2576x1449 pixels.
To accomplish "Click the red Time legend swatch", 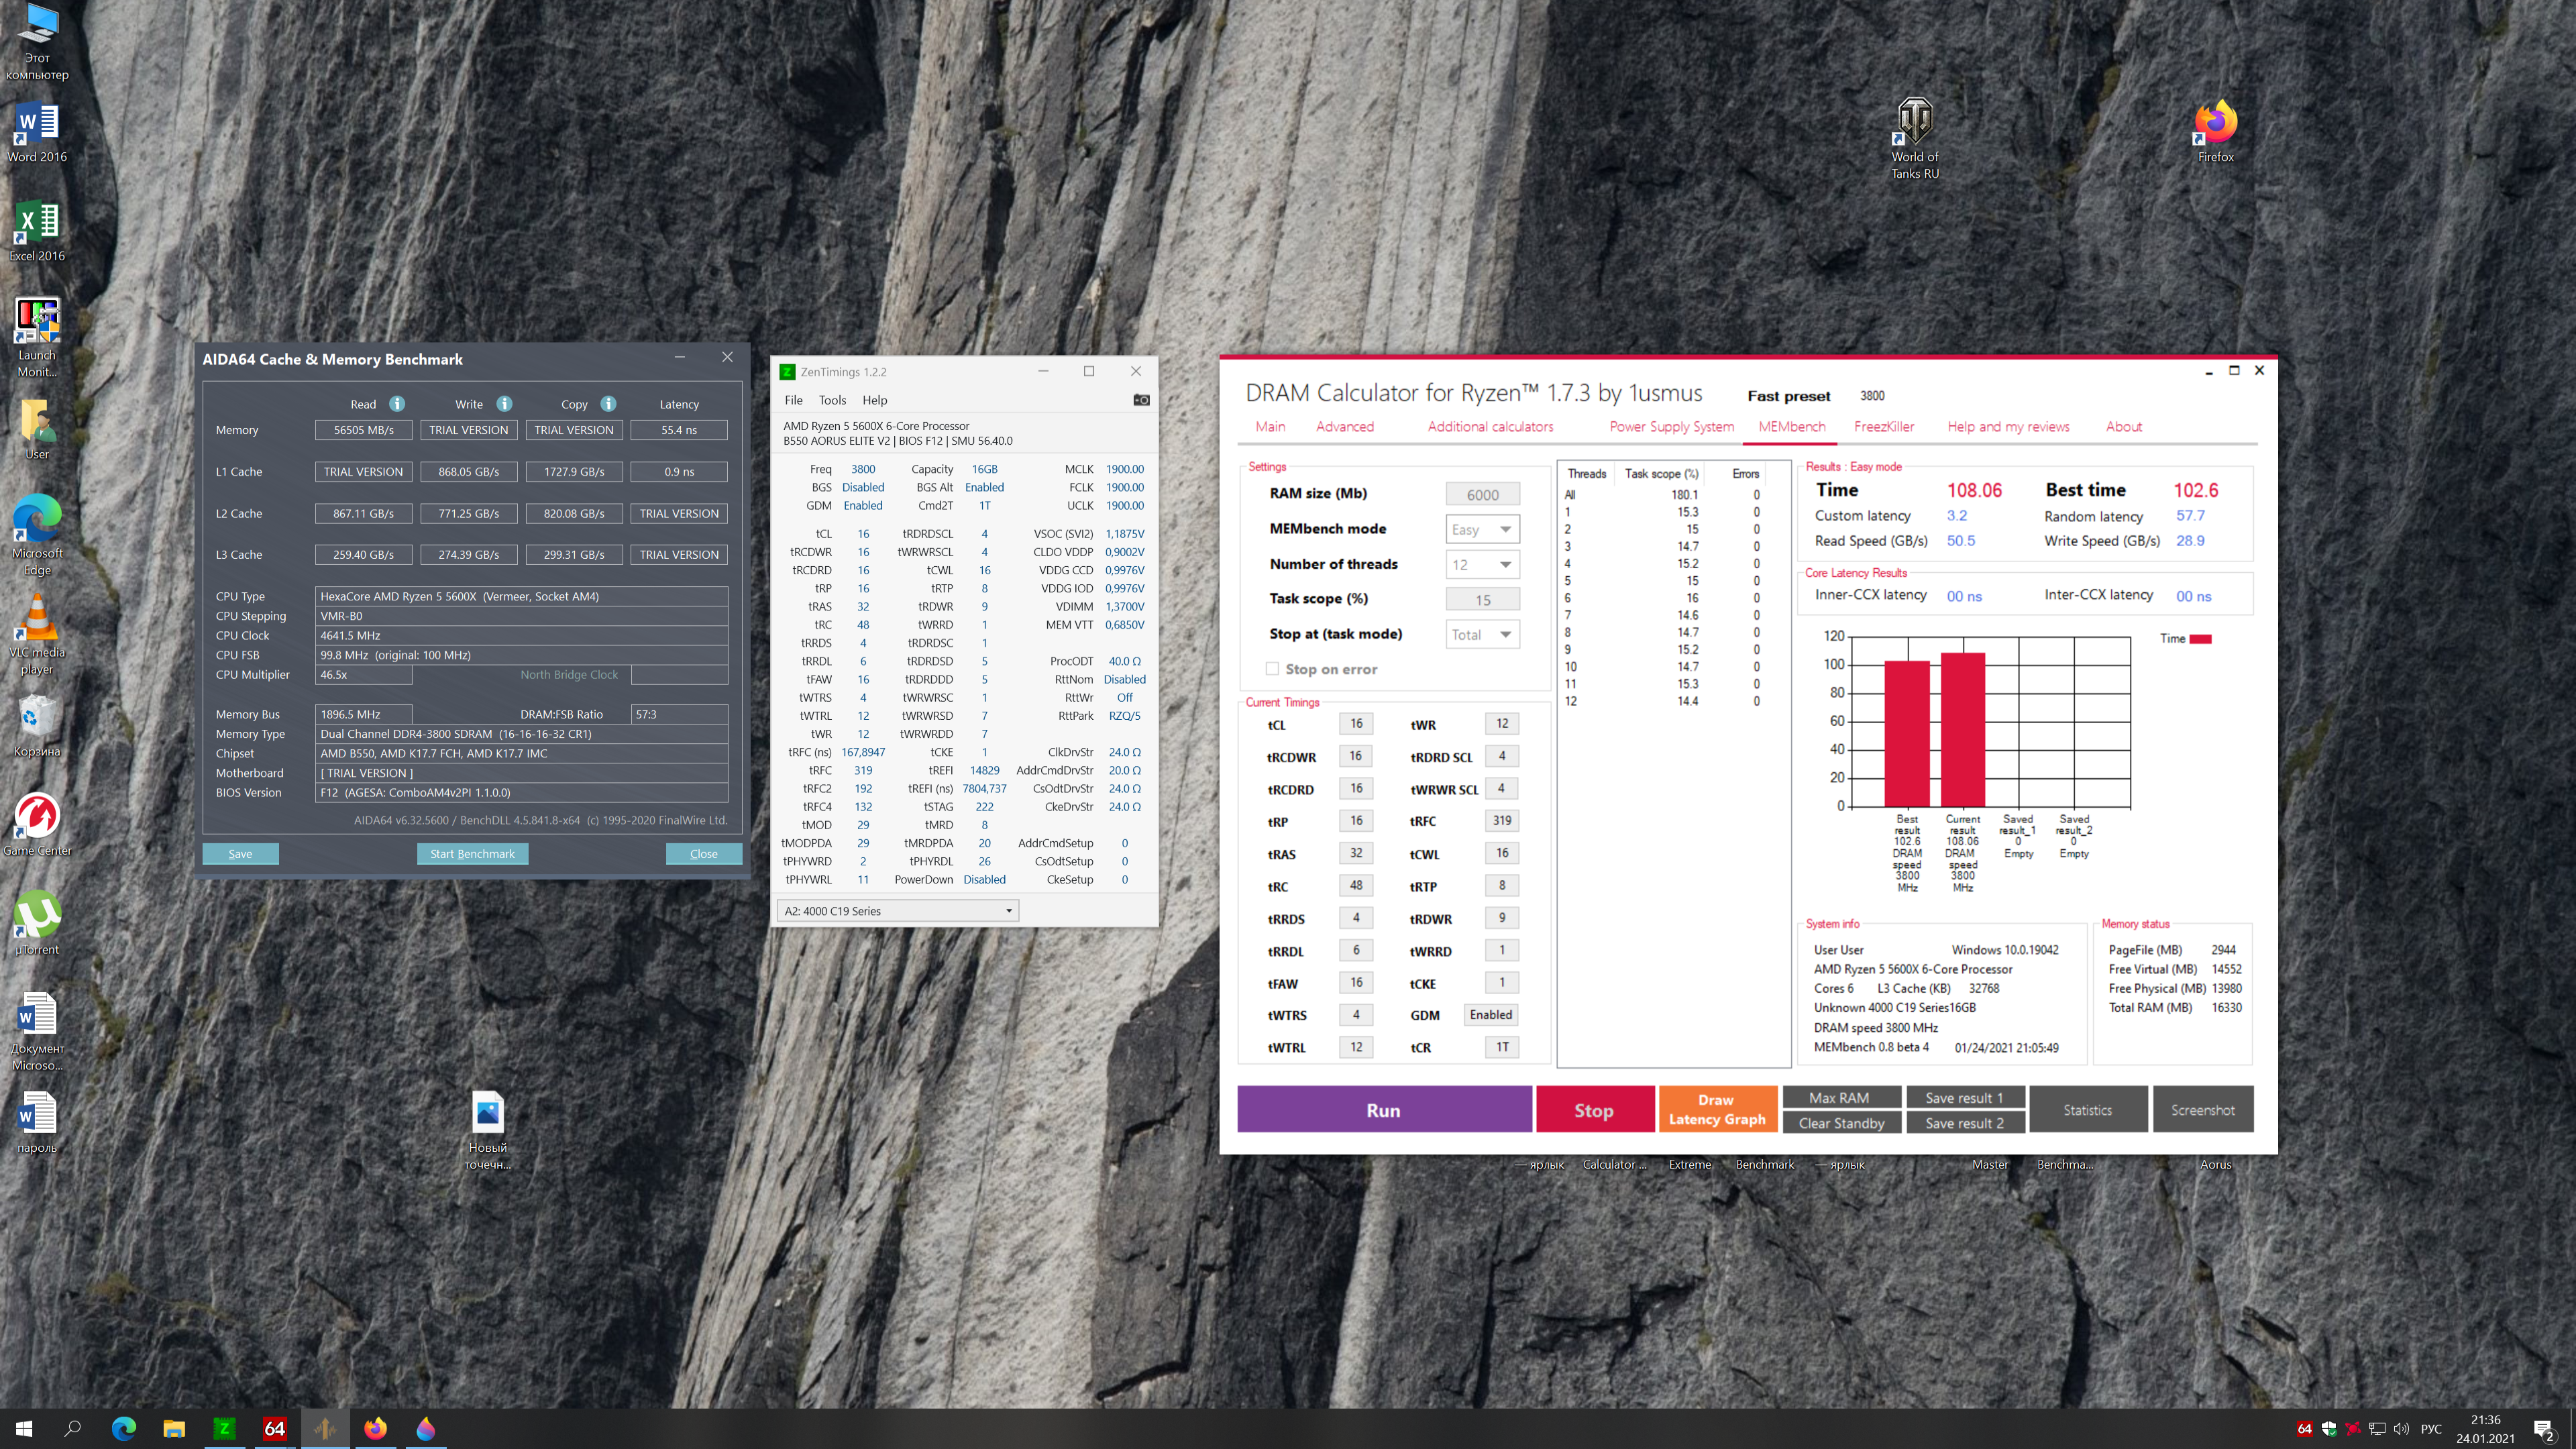I will (x=2200, y=639).
